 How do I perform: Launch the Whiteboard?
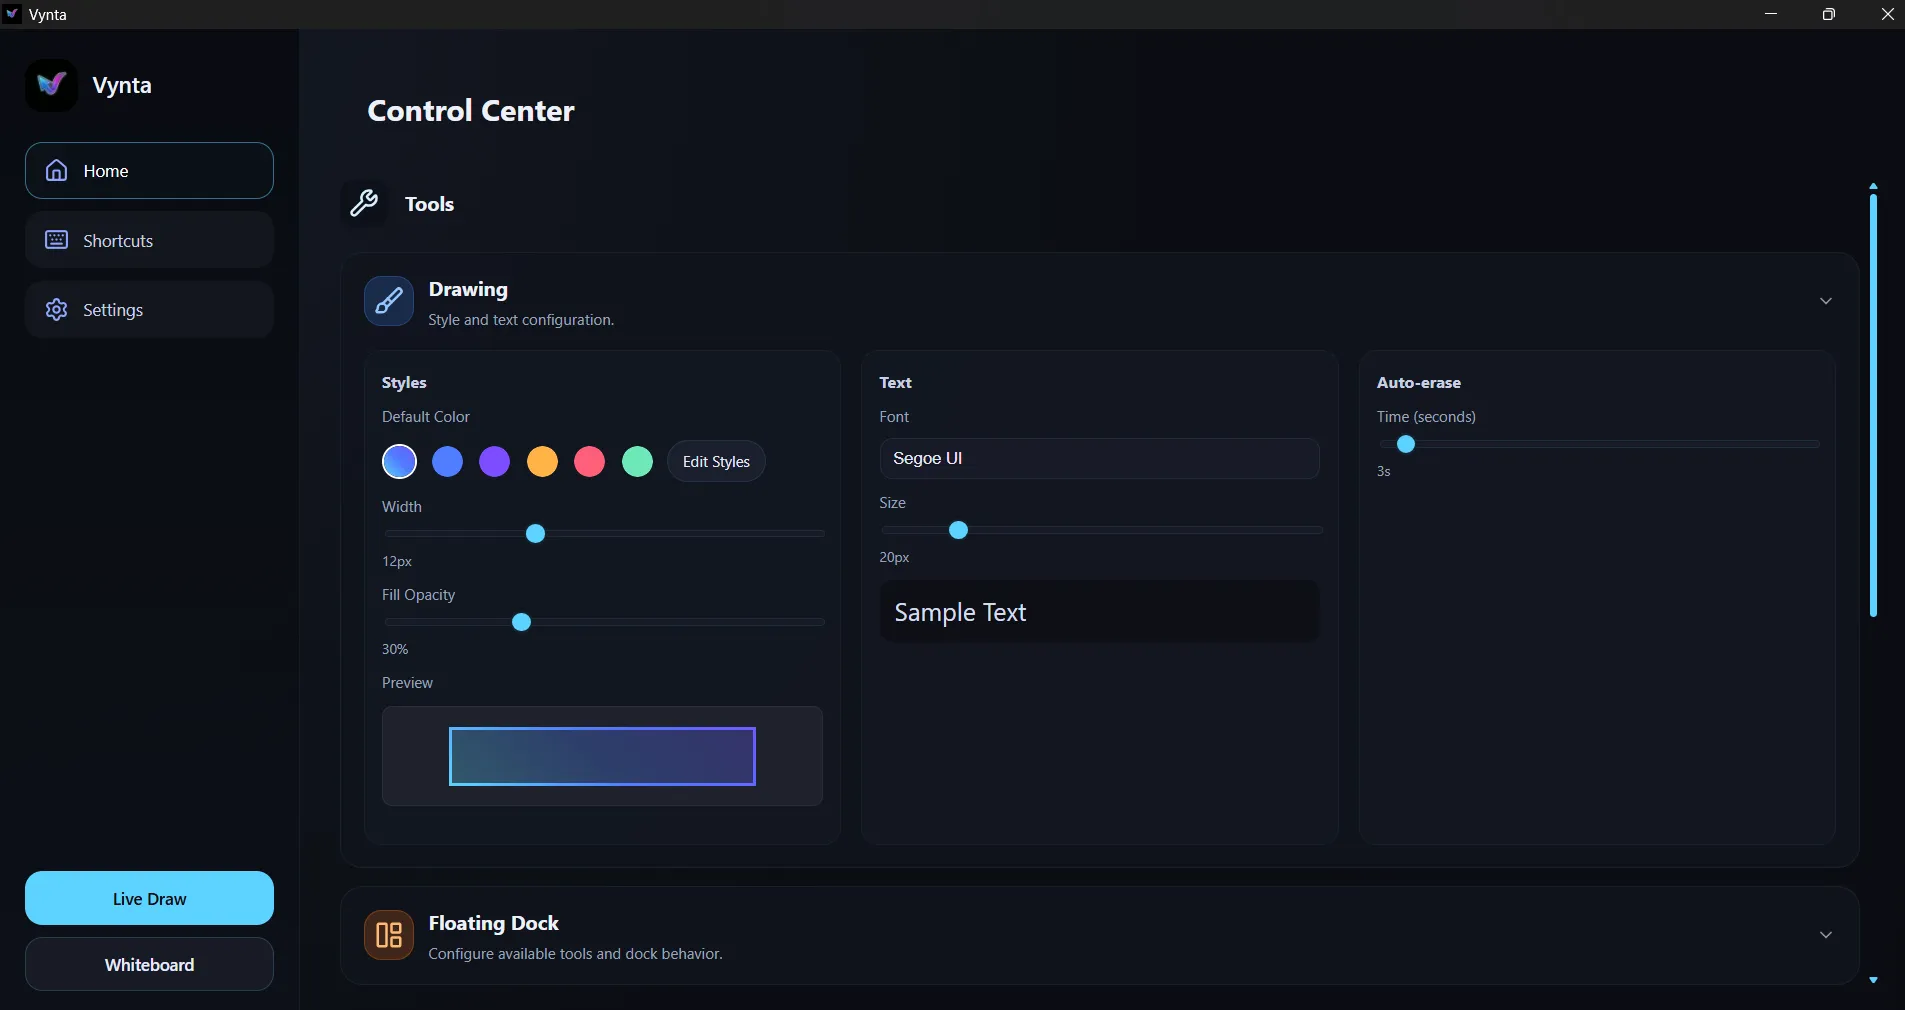click(x=149, y=964)
